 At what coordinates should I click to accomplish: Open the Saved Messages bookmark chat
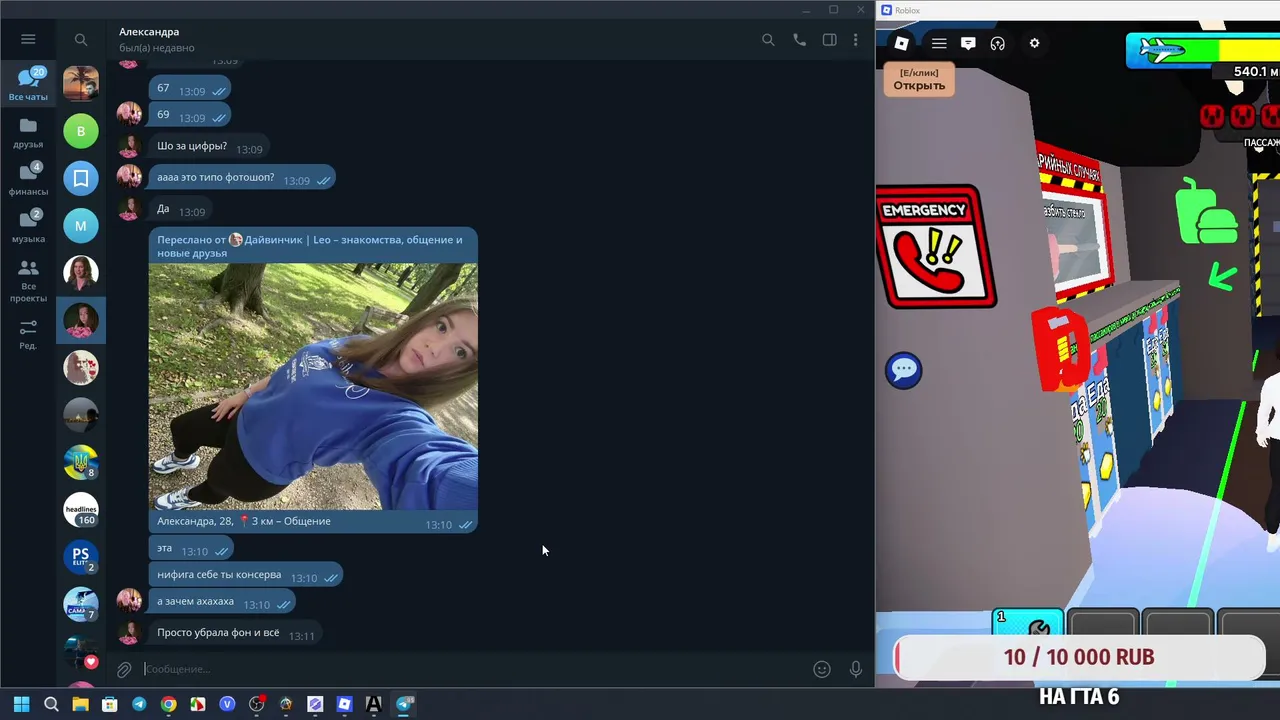tap(81, 178)
